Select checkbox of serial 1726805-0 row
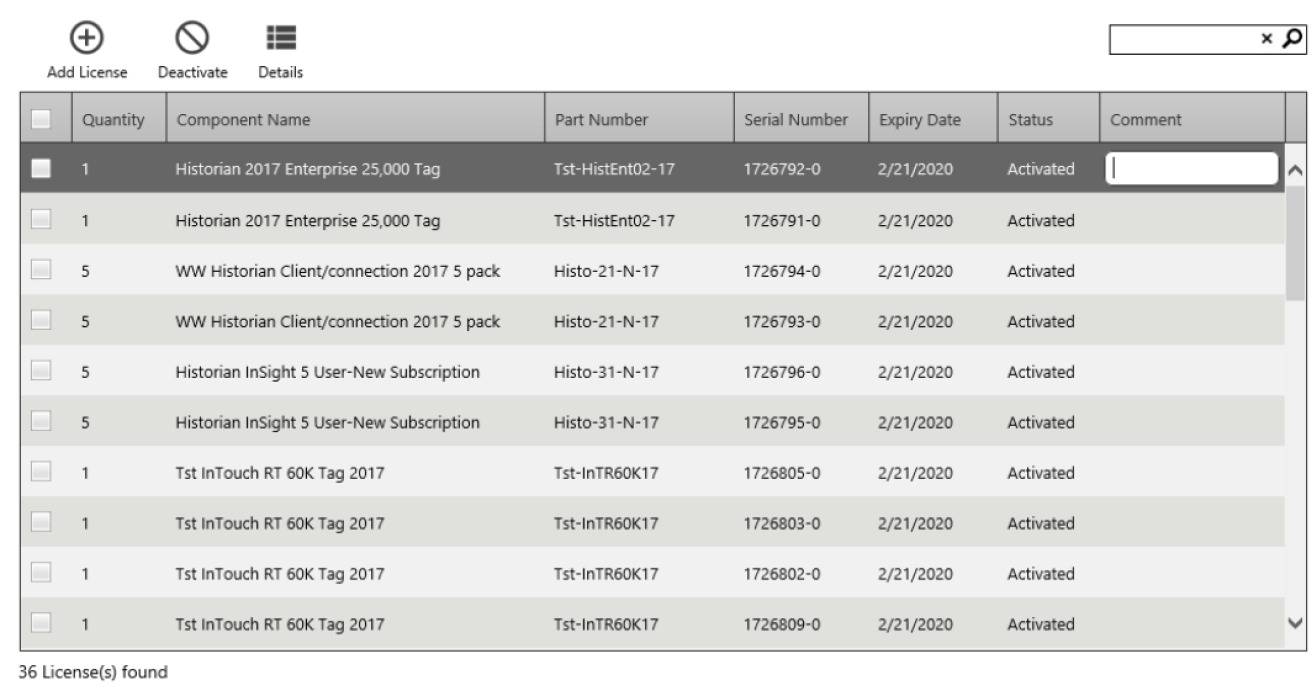The width and height of the screenshot is (1316, 693). [x=41, y=473]
